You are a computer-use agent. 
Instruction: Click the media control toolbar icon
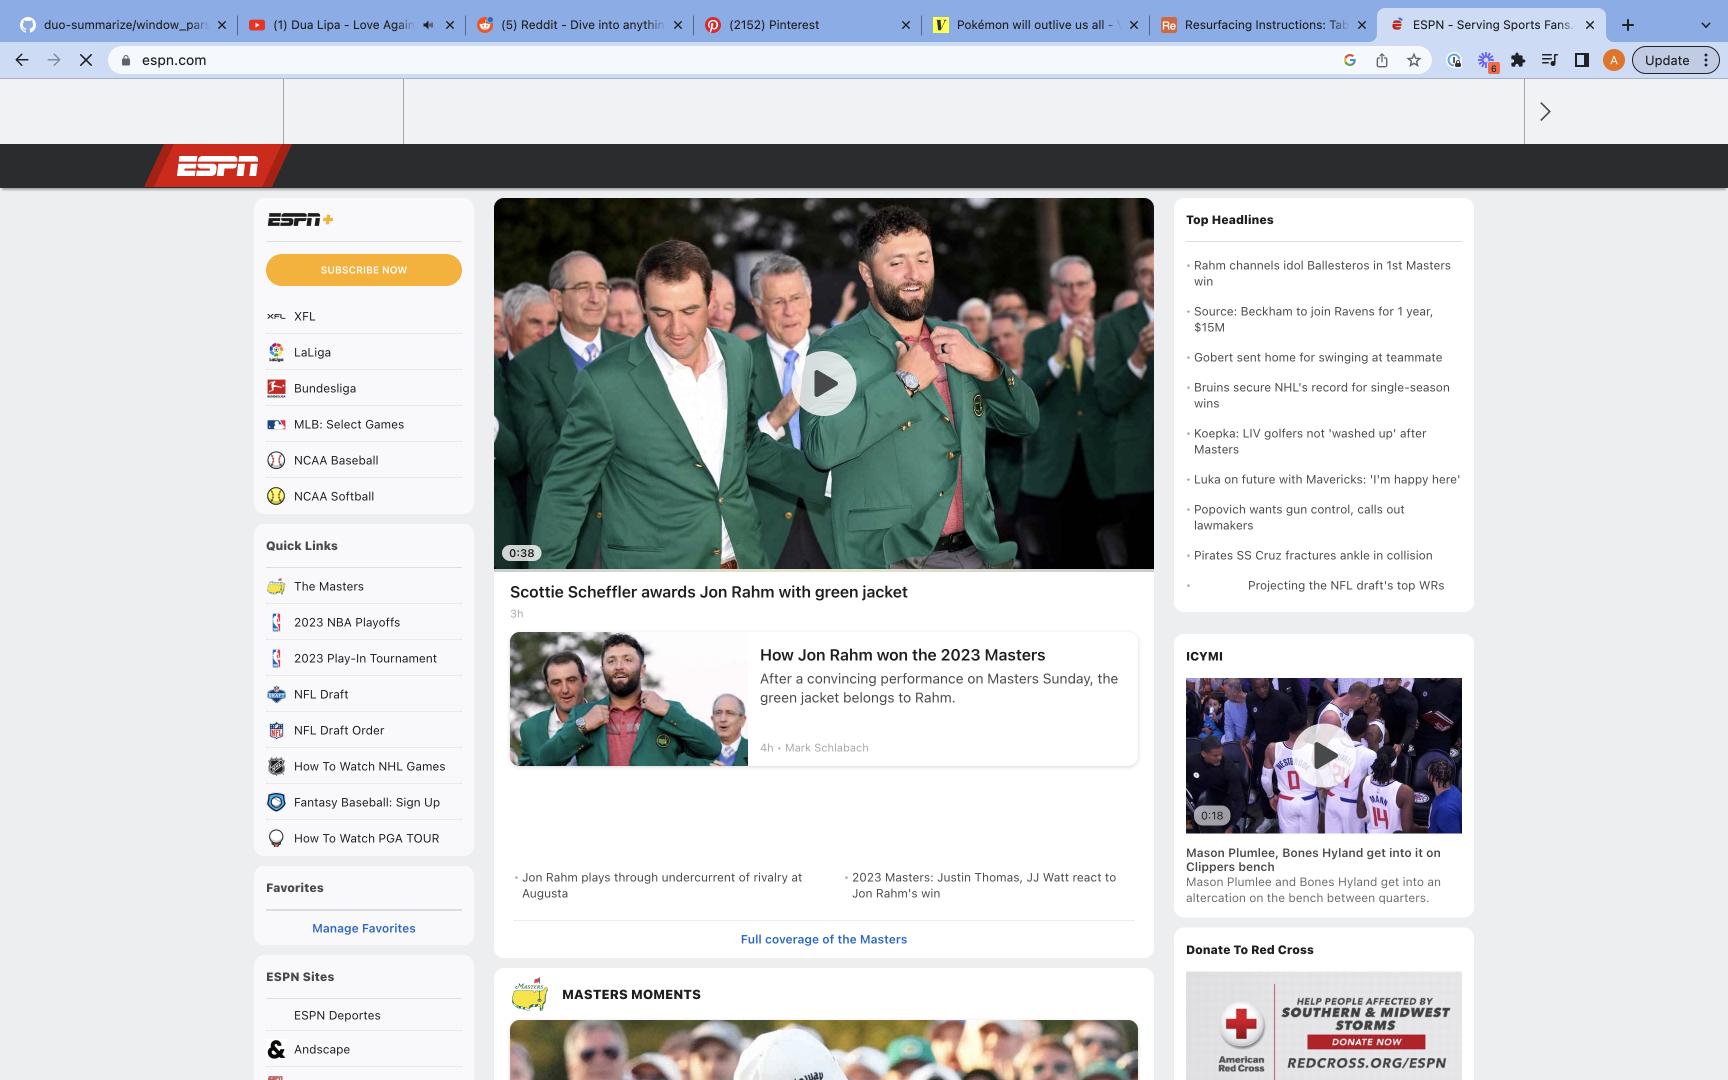(x=1549, y=60)
